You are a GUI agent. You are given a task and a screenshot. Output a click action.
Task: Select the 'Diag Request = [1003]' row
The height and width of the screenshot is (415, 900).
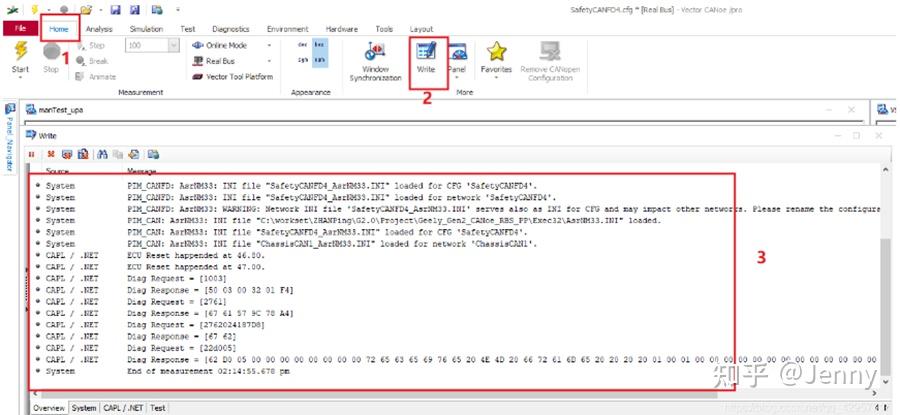(456, 278)
